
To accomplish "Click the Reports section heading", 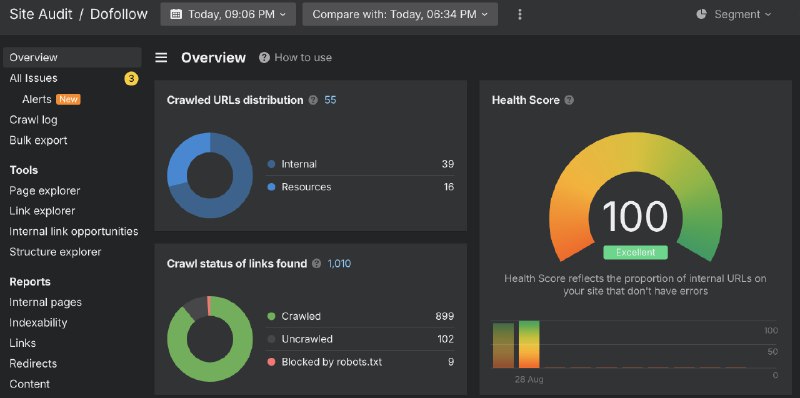I will (x=30, y=282).
